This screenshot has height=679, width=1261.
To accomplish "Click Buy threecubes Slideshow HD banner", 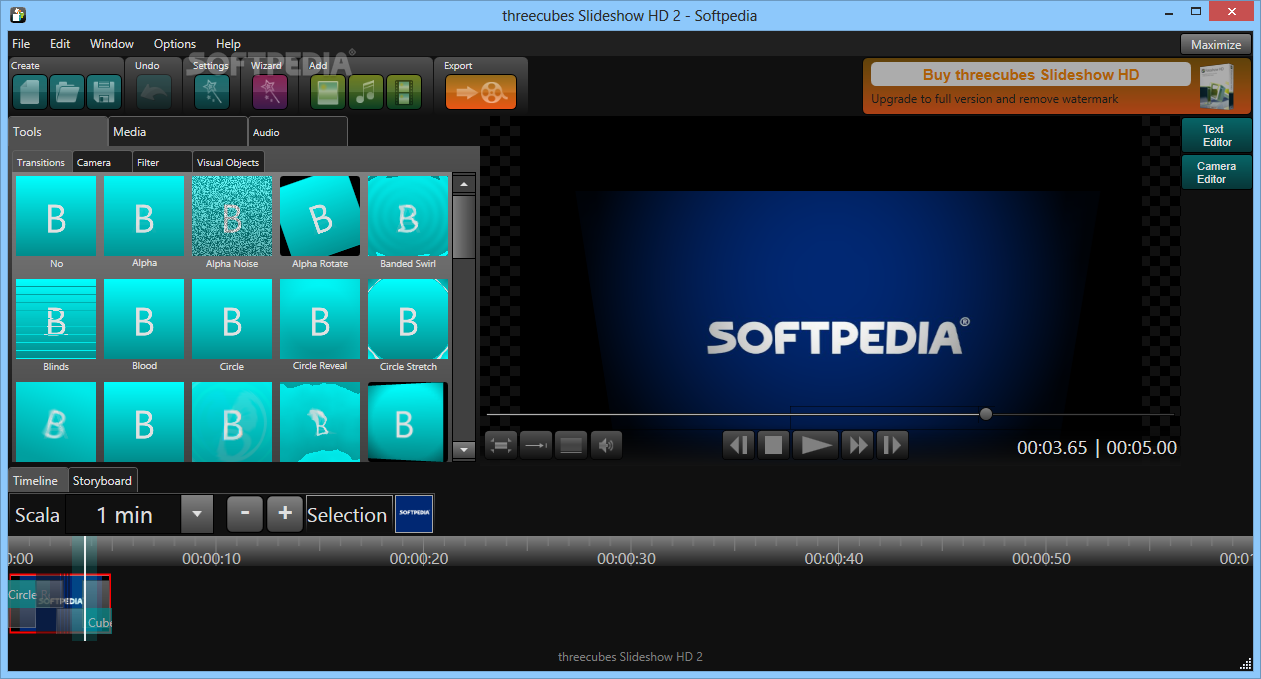I will pyautogui.click(x=1031, y=75).
